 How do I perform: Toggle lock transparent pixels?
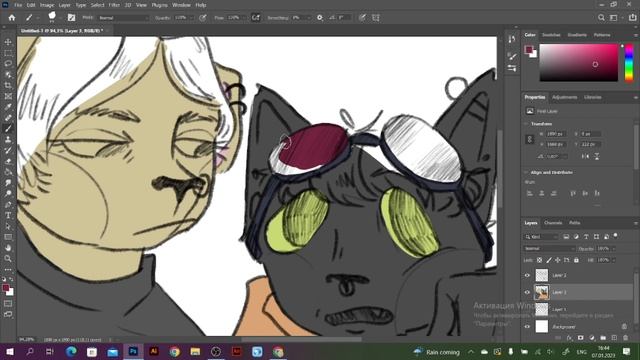click(x=539, y=260)
